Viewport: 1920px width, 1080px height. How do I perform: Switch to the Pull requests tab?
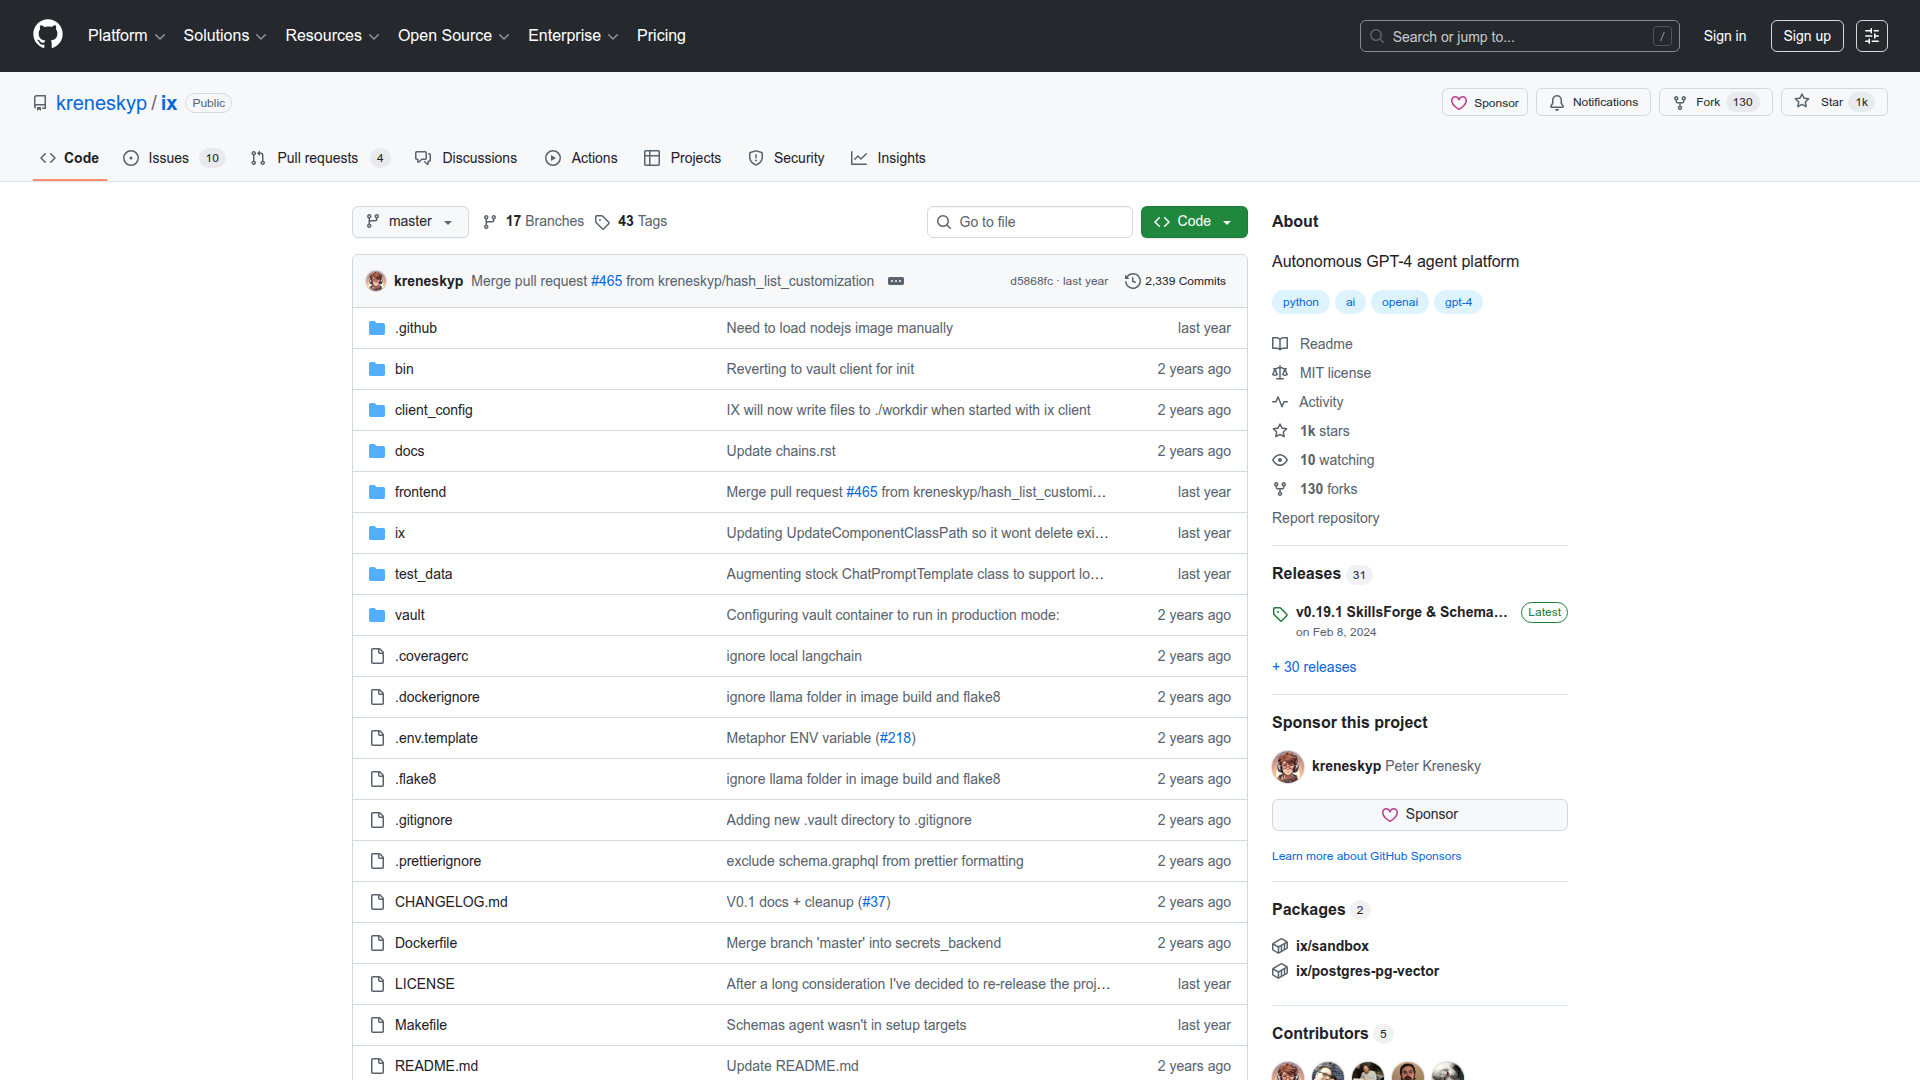pyautogui.click(x=318, y=158)
